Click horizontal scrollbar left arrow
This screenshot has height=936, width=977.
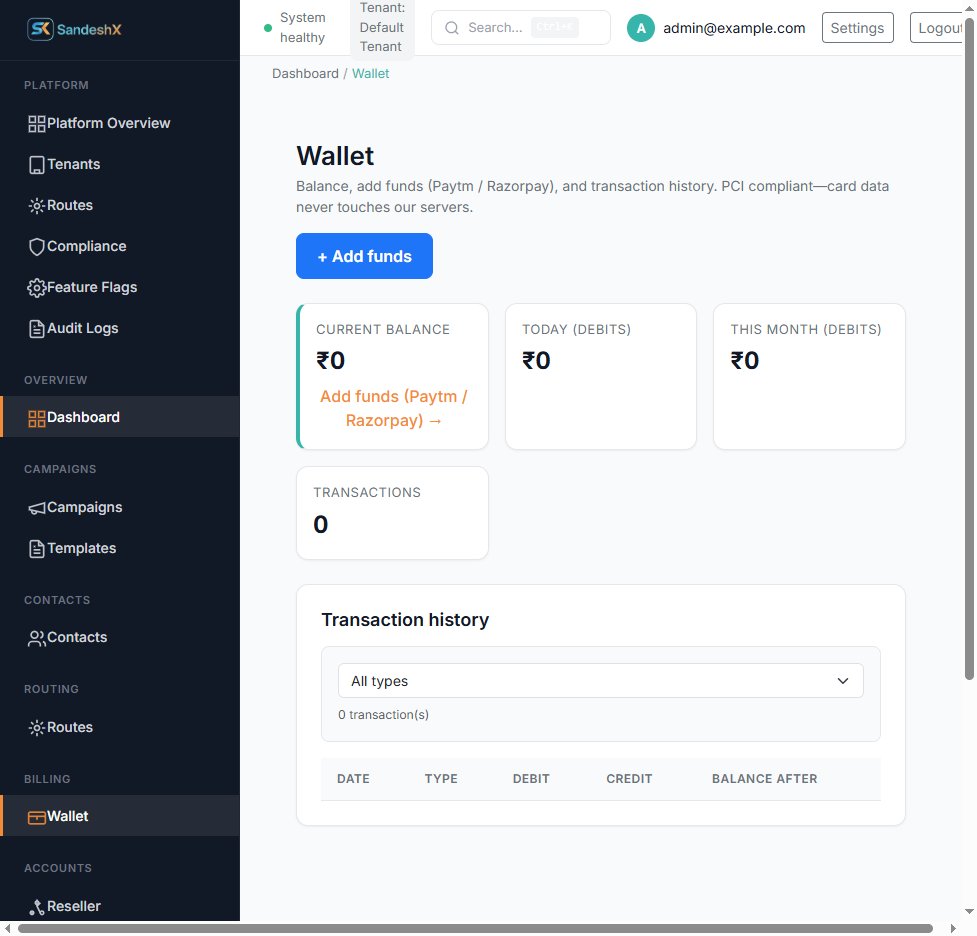7,929
